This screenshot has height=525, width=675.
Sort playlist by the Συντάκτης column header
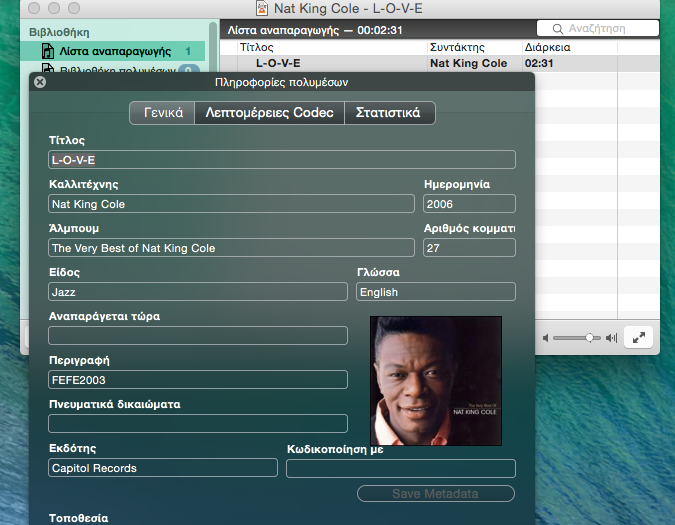pyautogui.click(x=474, y=47)
